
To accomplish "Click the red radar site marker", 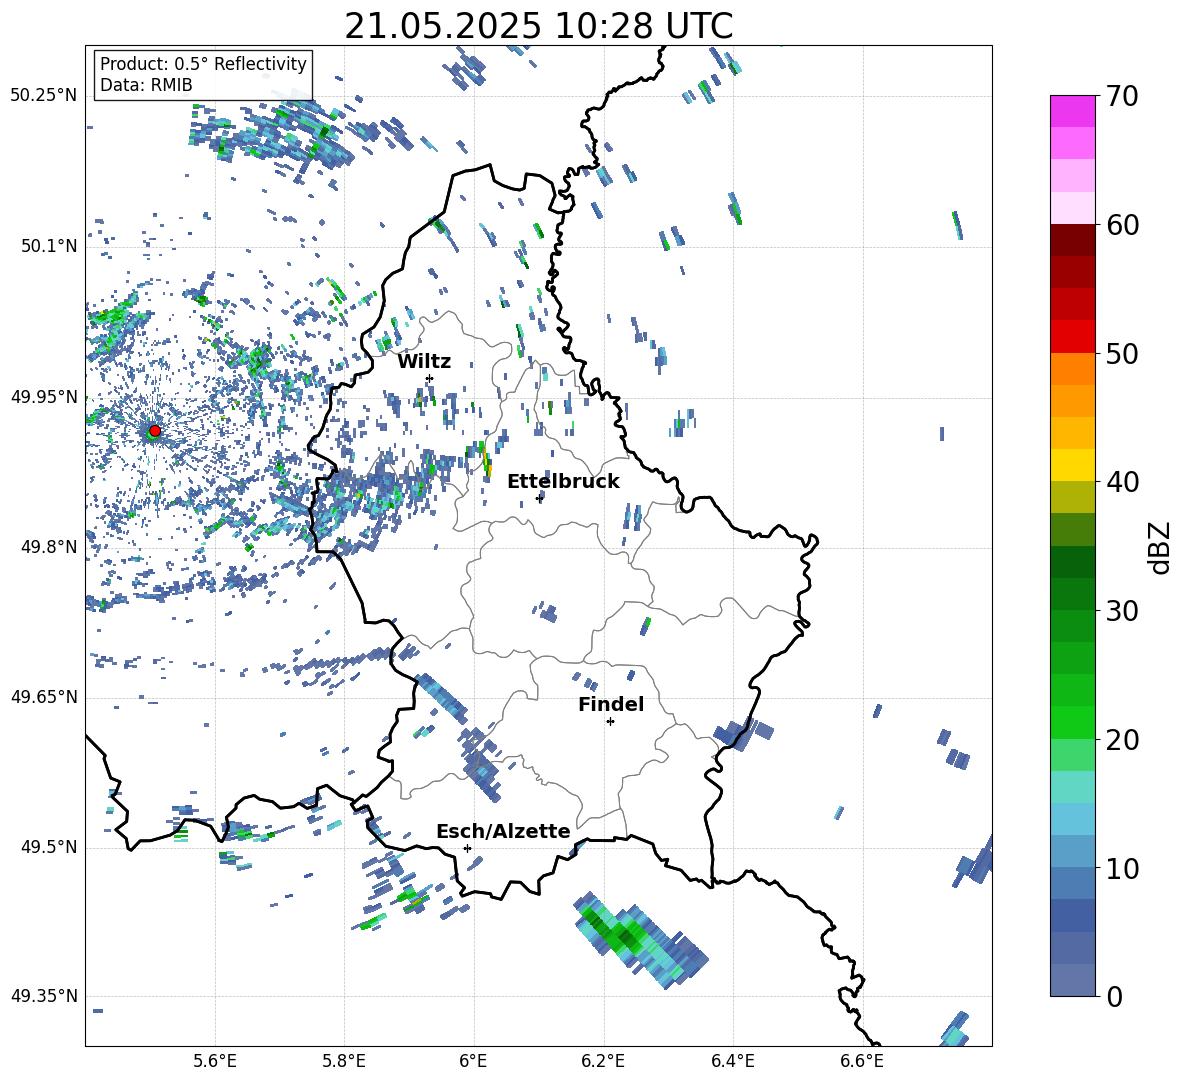I will (154, 430).
